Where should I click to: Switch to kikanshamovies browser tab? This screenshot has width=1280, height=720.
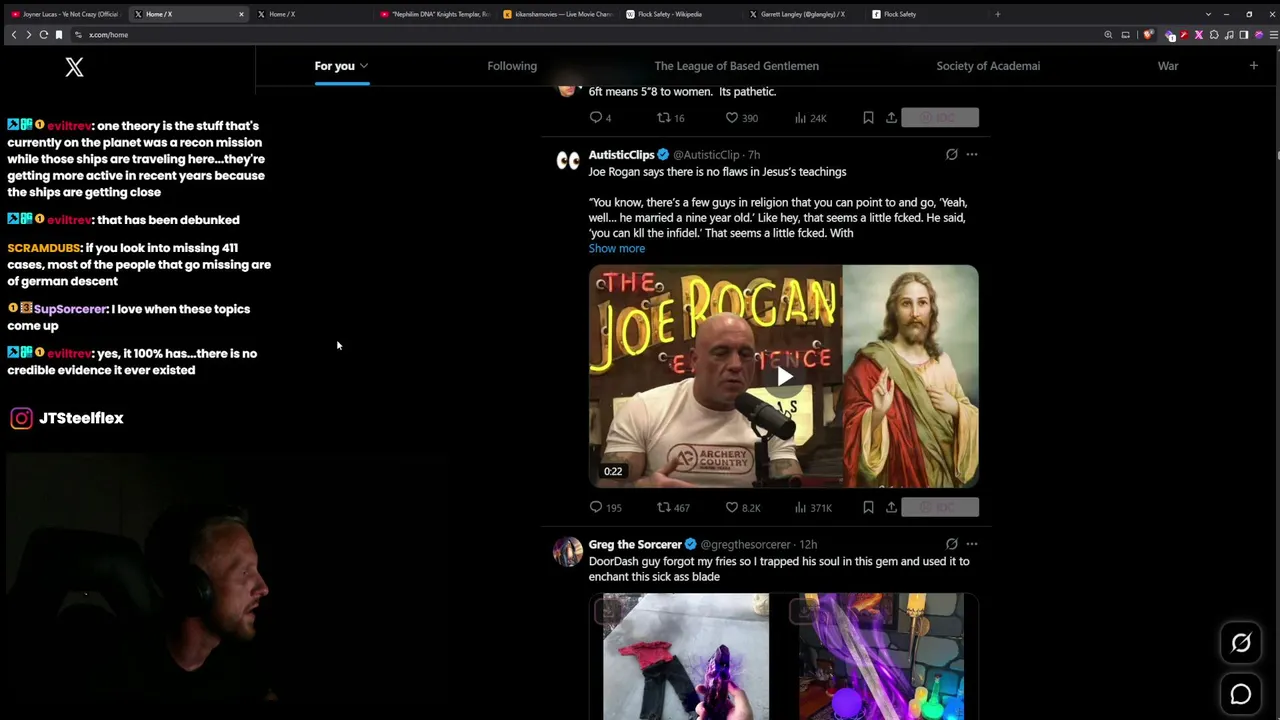click(558, 14)
